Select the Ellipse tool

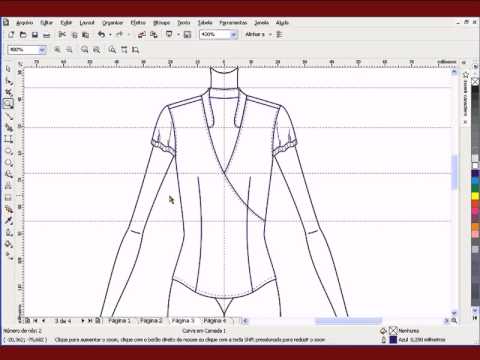[x=8, y=151]
